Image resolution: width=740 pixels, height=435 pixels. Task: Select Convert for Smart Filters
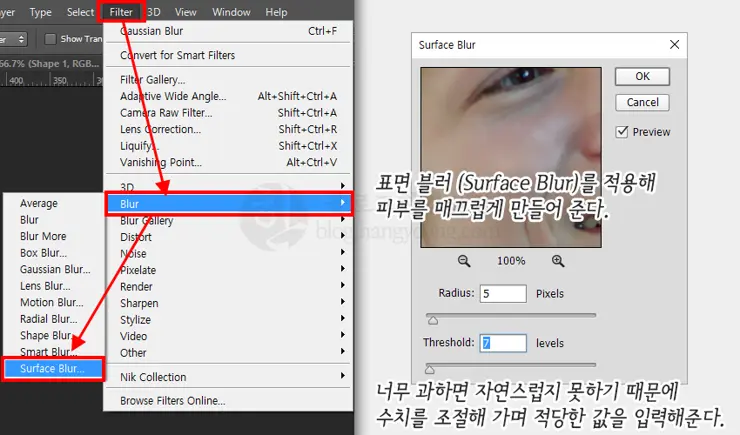(228, 55)
